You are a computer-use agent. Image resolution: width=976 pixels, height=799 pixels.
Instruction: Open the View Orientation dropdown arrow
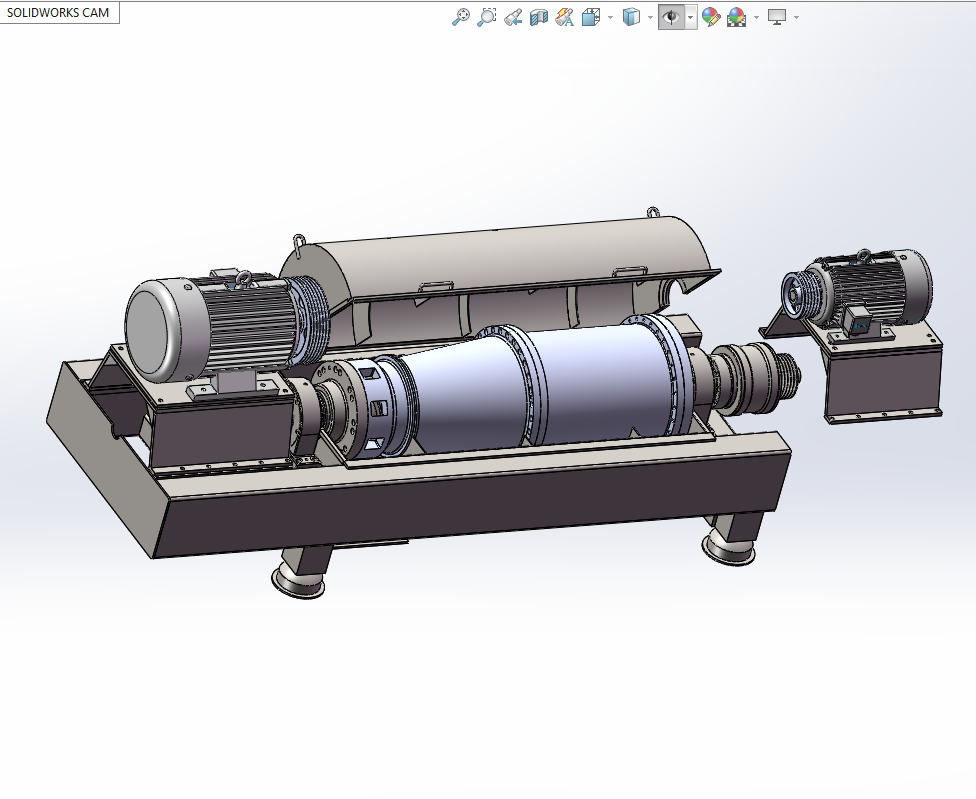coord(609,16)
